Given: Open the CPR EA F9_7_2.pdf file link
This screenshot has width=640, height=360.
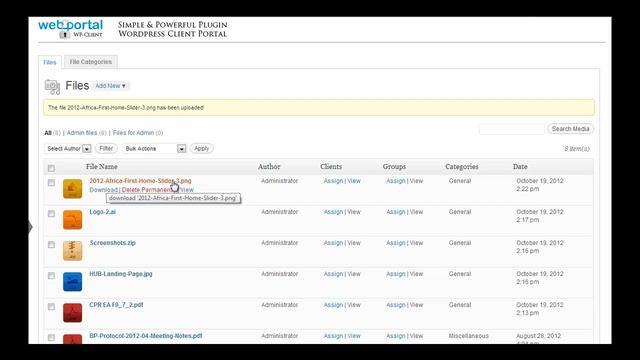Looking at the screenshot, I should [x=116, y=305].
